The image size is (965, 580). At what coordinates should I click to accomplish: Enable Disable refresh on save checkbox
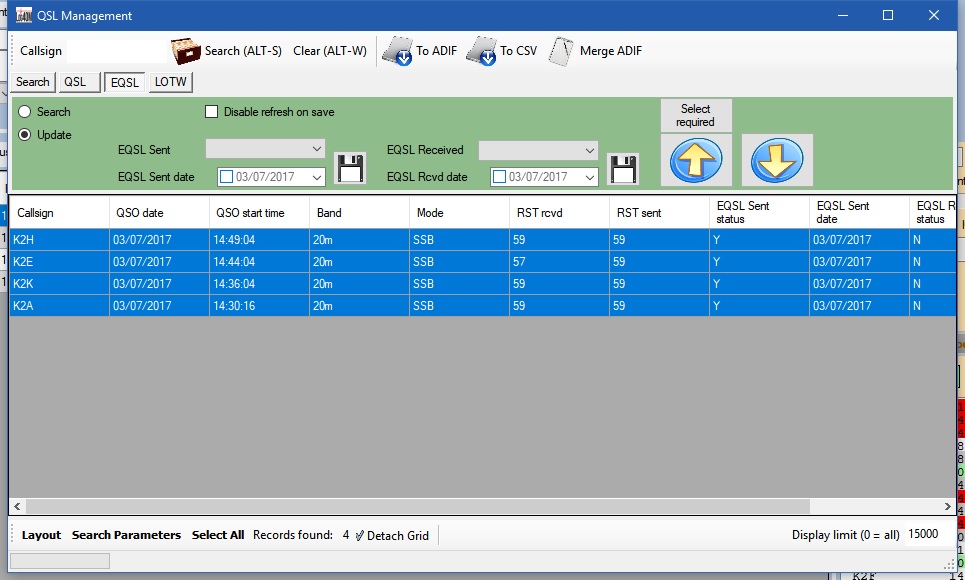(x=212, y=111)
